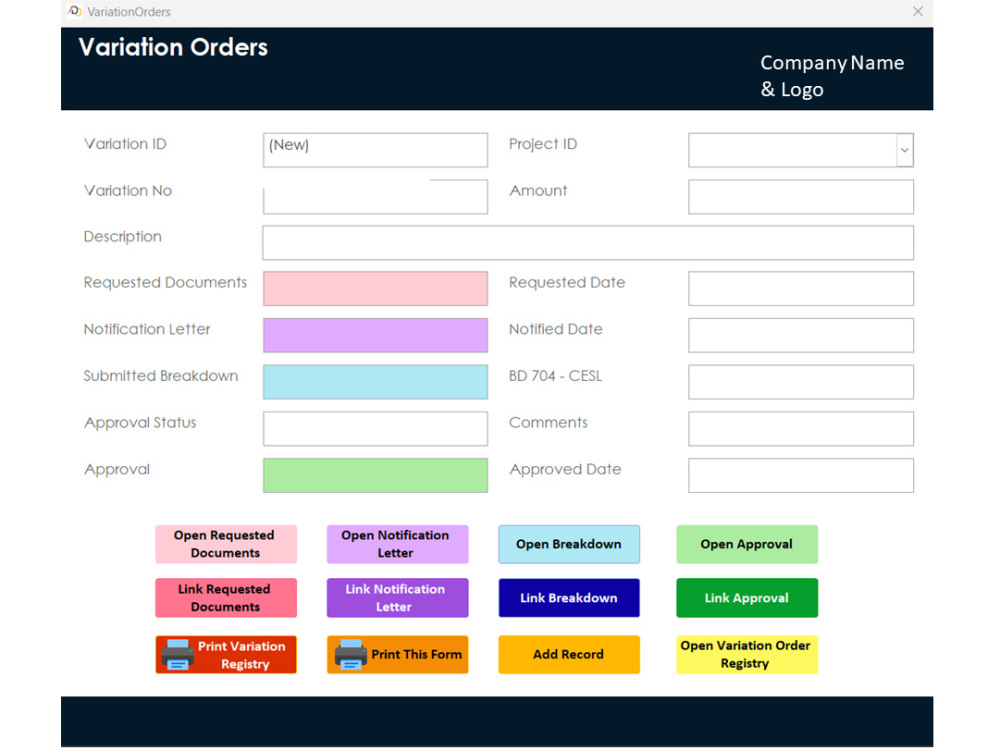Click the Approval Status label
The image size is (1000, 750).
pos(140,423)
